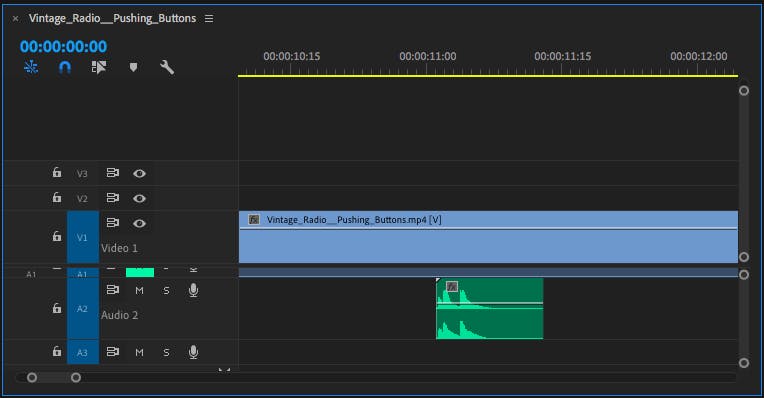
Task: Select the Vintage_Radio__Pushing_Buttons.mp4 video clip
Action: [488, 237]
